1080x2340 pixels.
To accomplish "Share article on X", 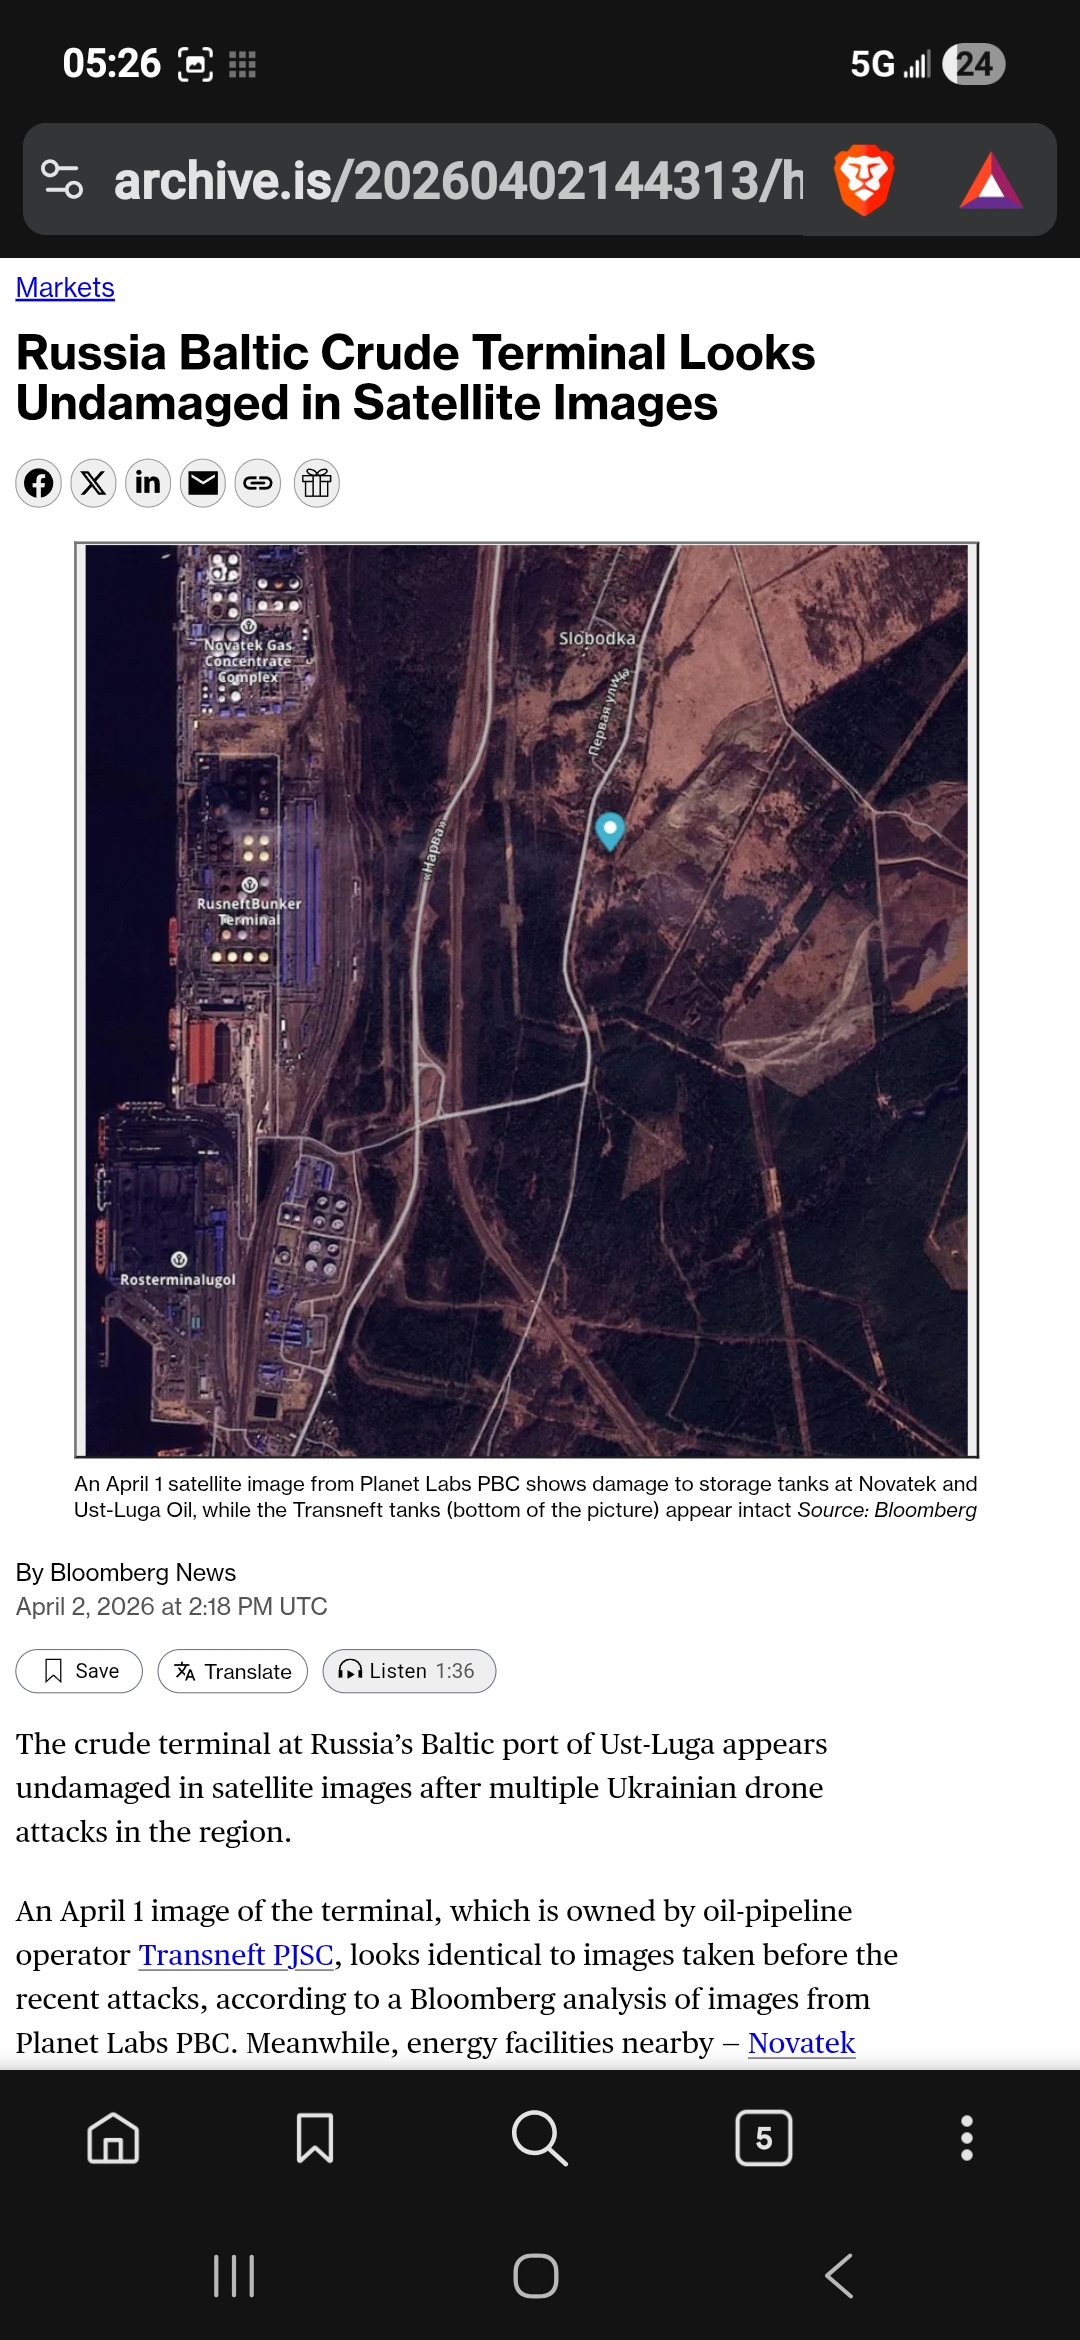I will 93,484.
